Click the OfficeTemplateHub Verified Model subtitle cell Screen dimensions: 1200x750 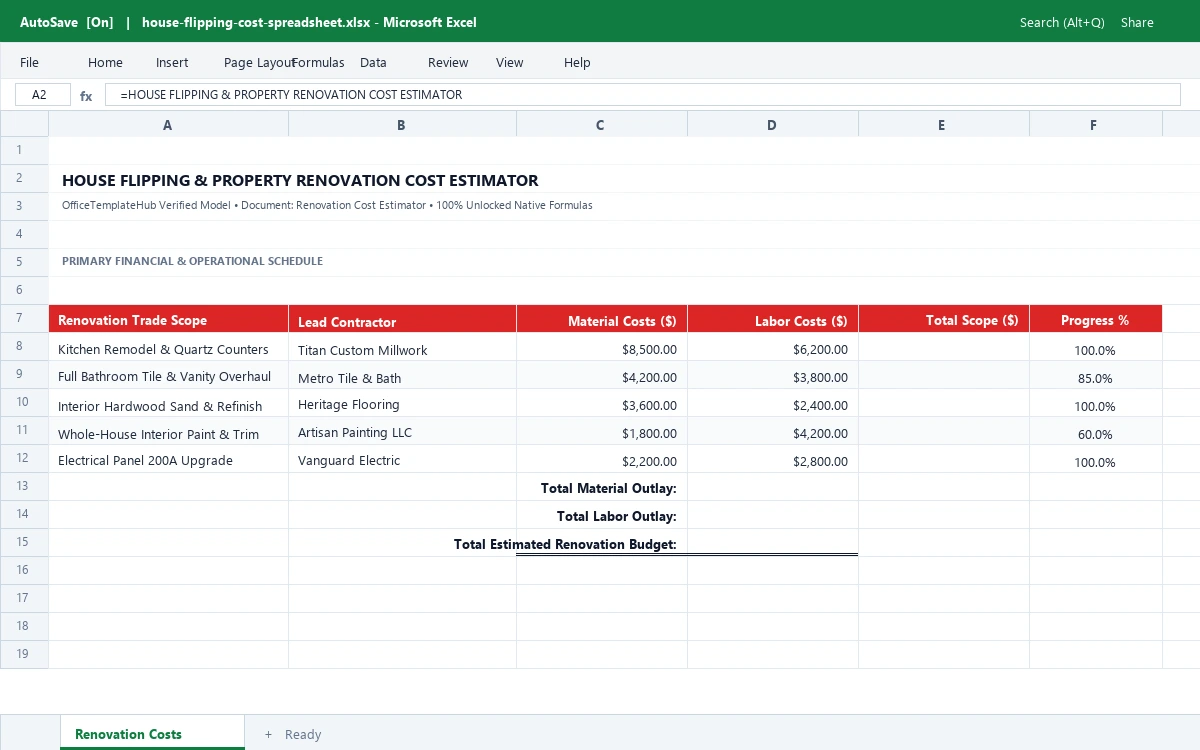[327, 205]
